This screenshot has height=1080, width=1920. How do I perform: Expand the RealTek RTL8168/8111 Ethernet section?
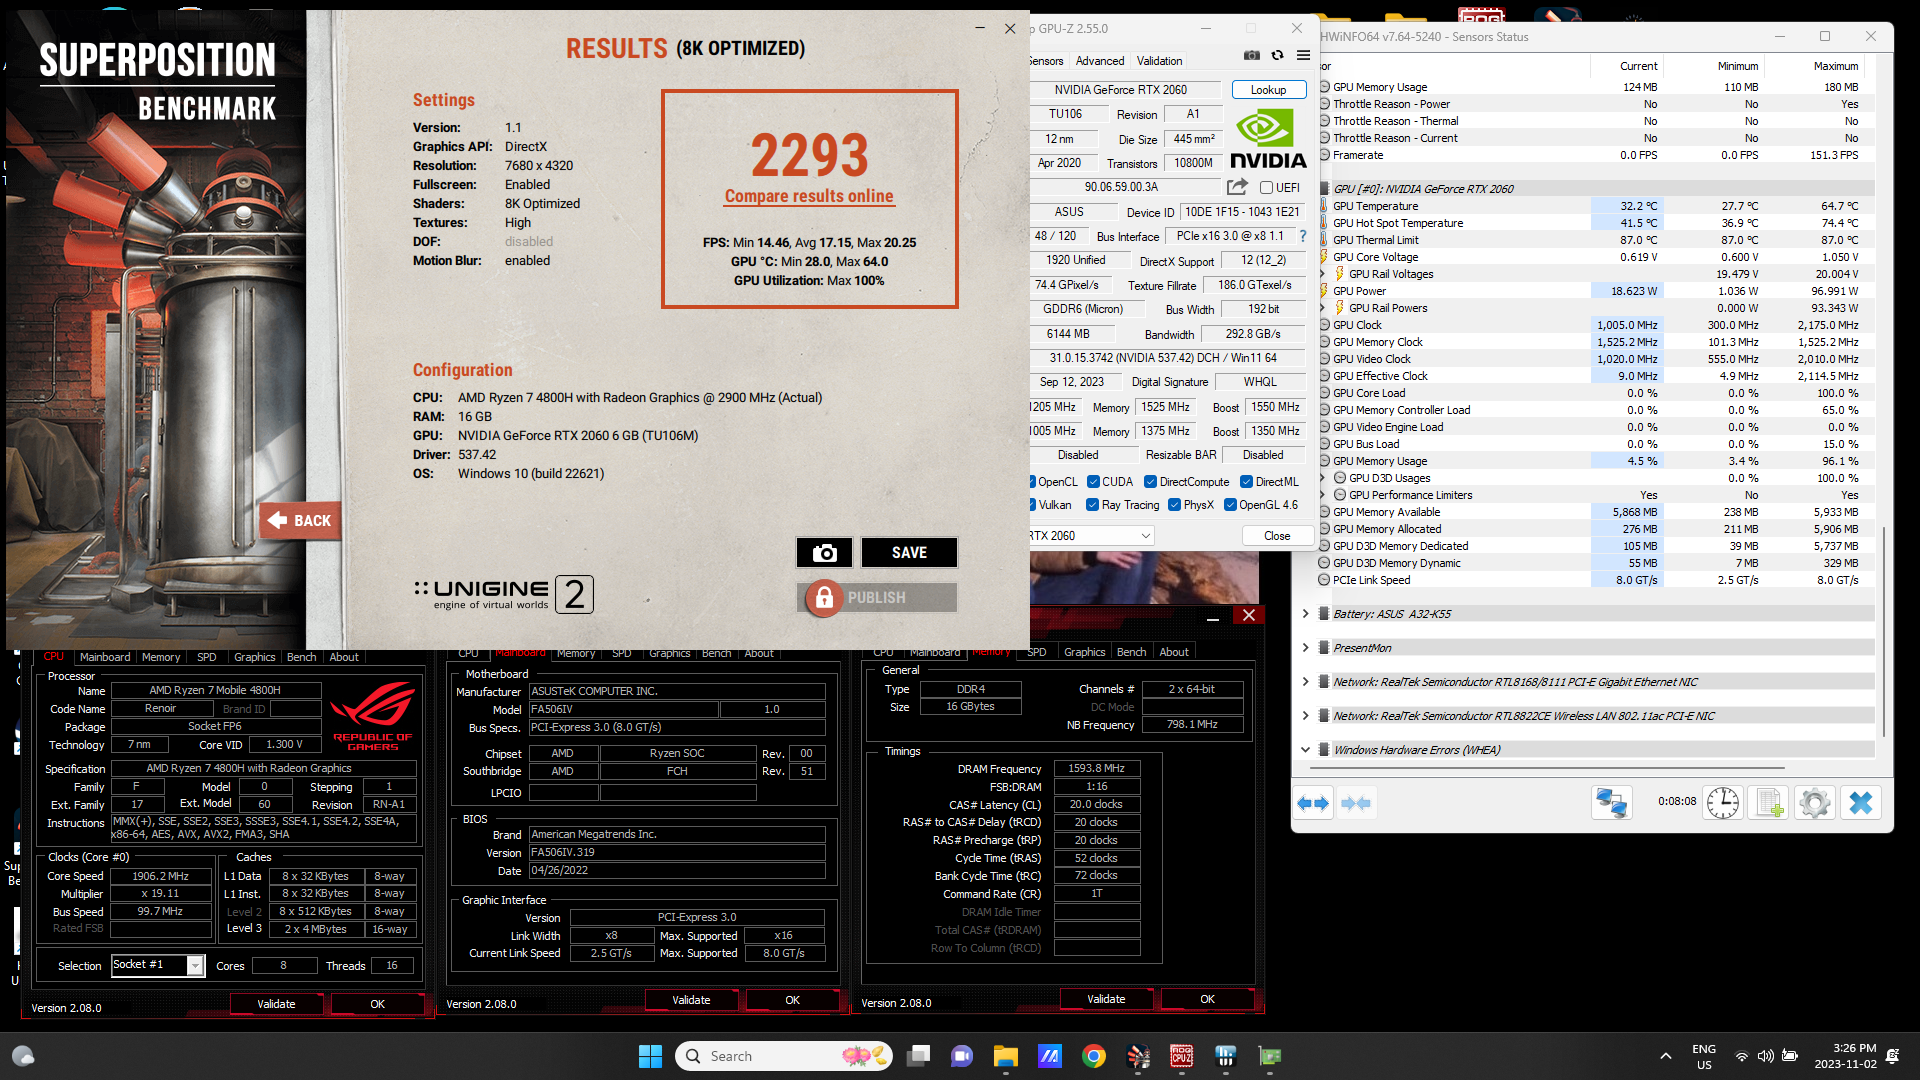[1305, 682]
